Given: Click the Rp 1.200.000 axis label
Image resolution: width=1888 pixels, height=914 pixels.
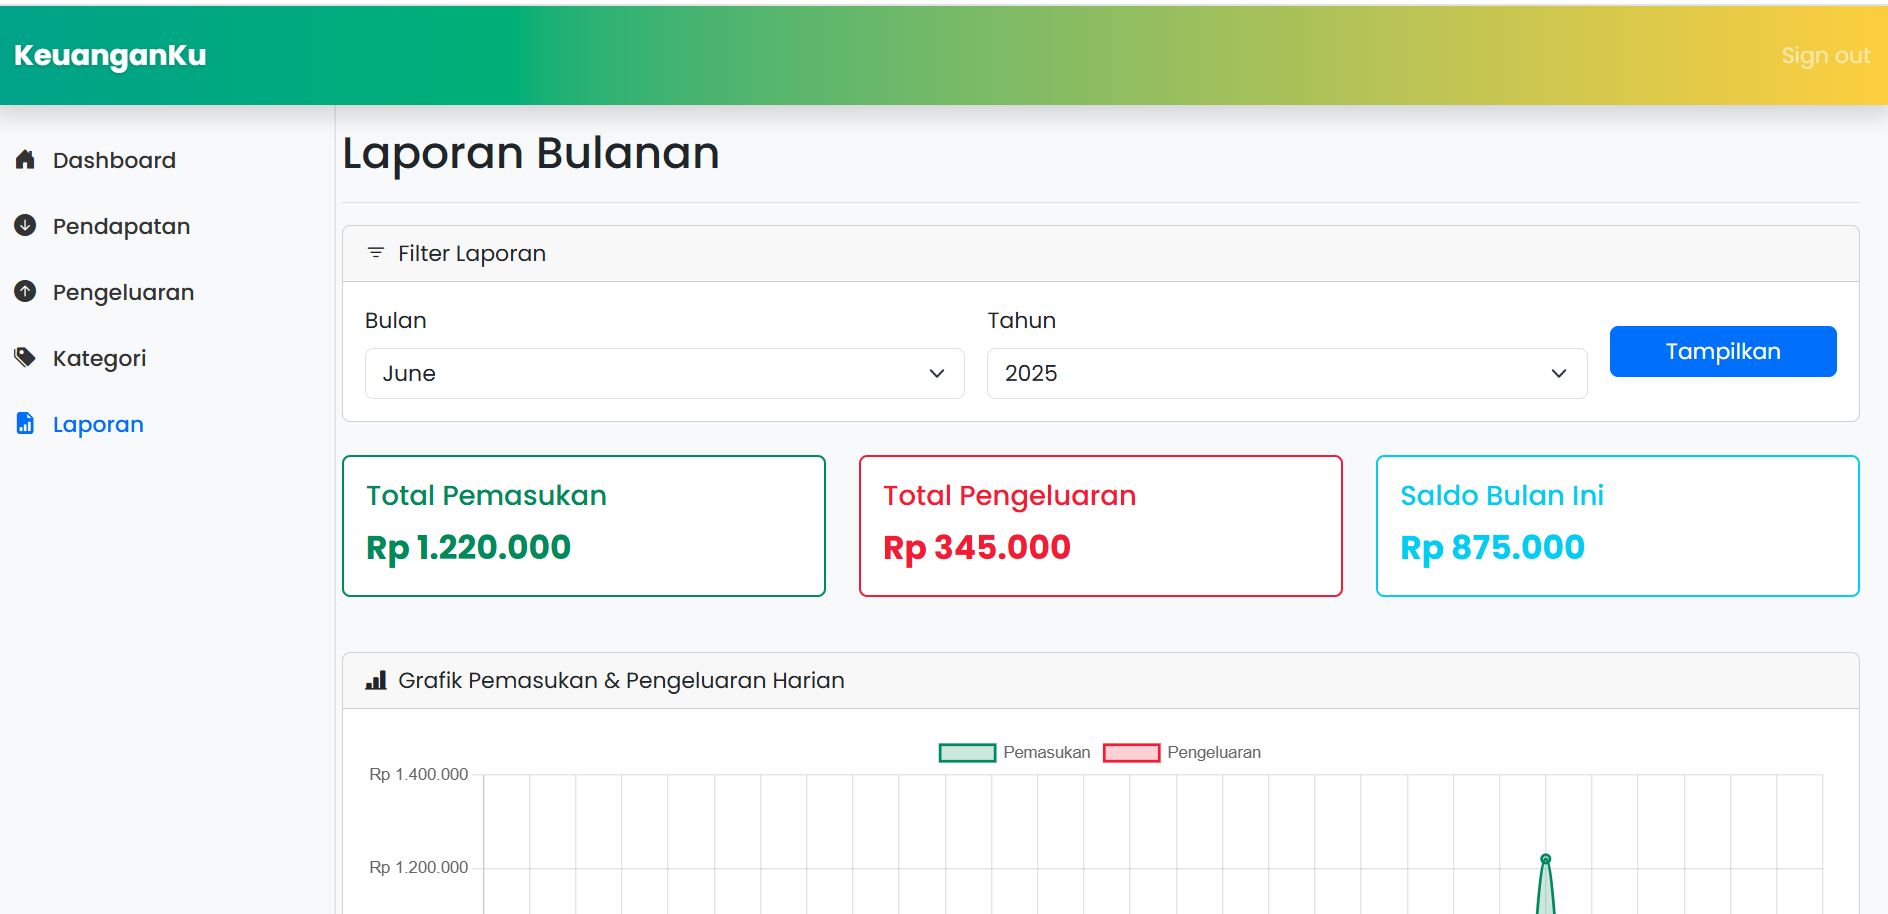Looking at the screenshot, I should coord(419,867).
